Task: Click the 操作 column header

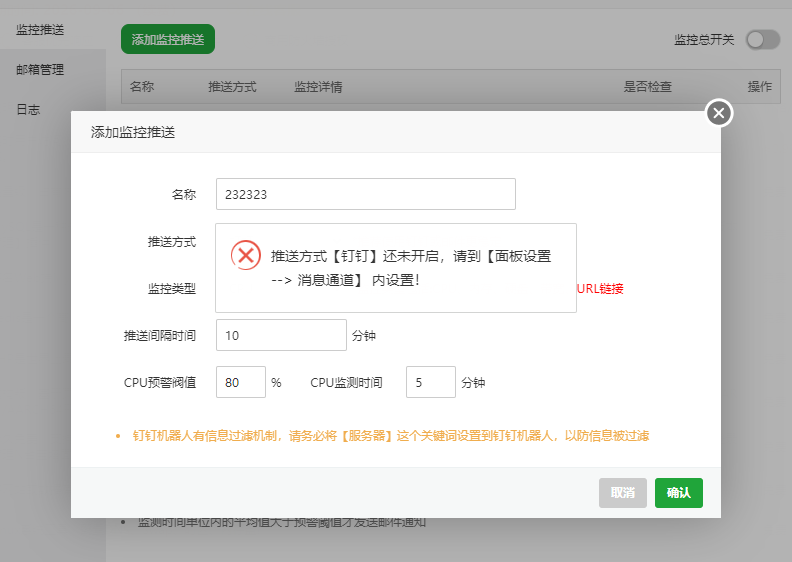Action: click(760, 87)
